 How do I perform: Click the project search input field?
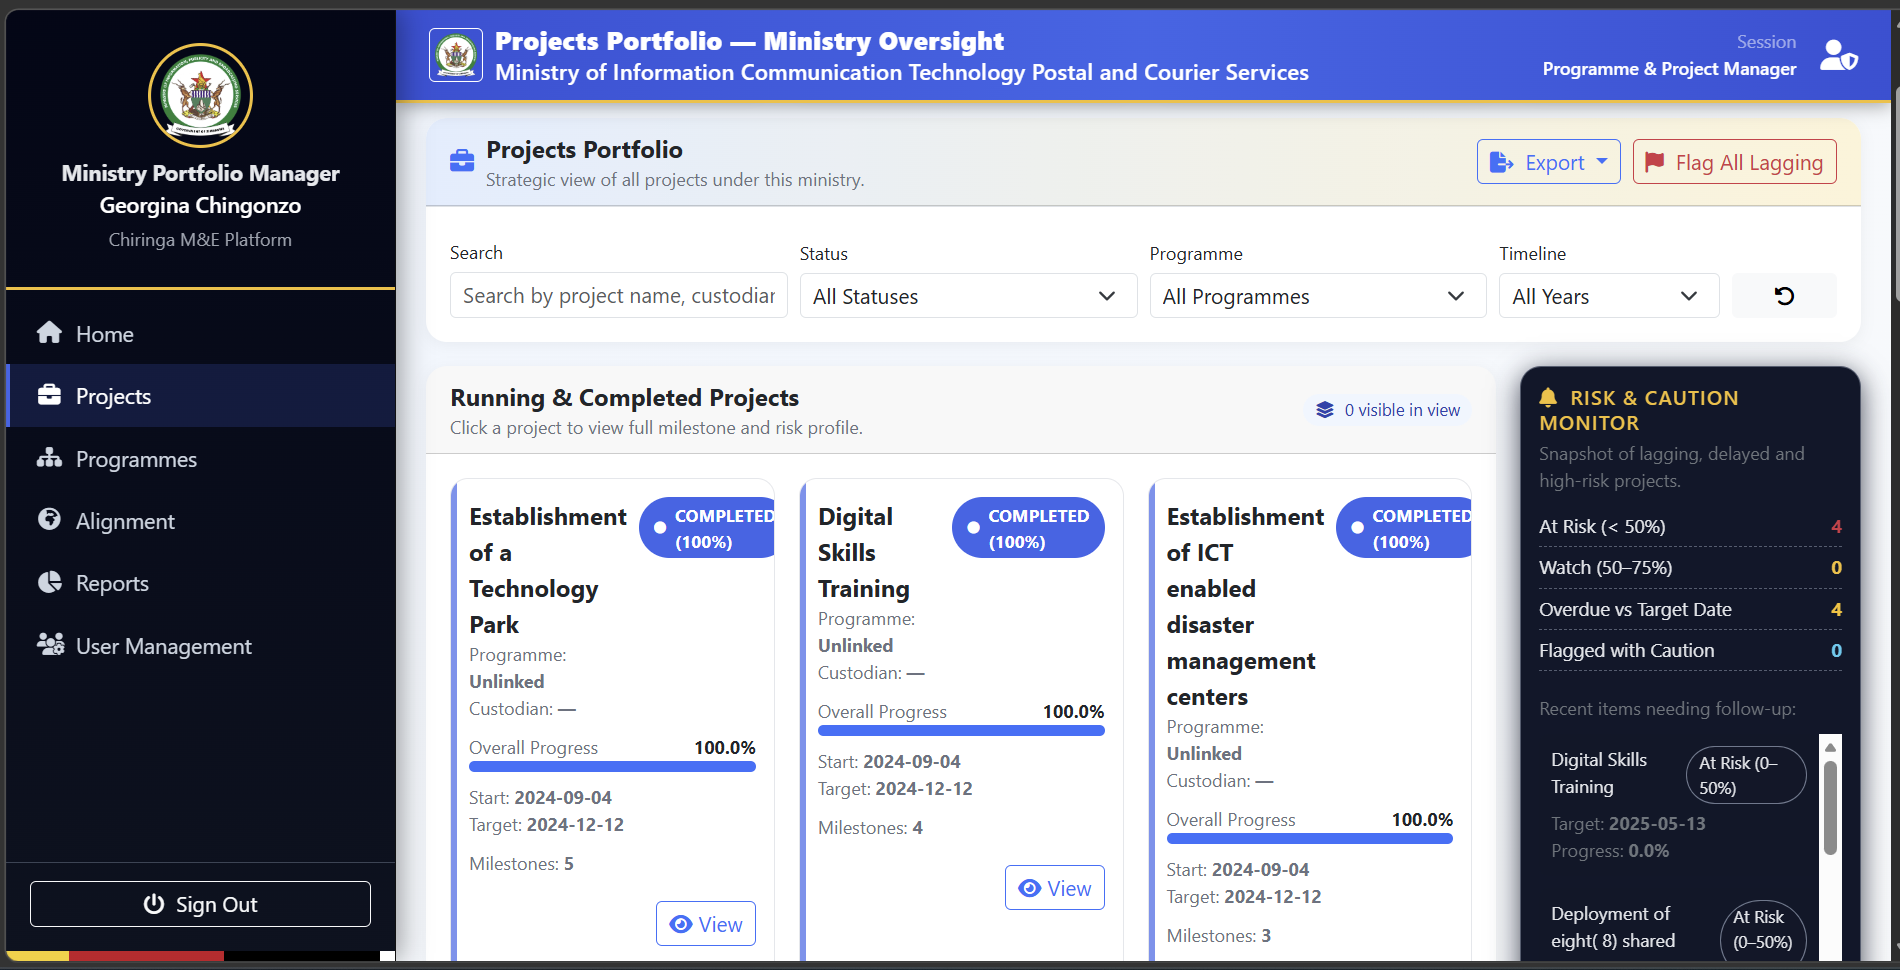[617, 295]
